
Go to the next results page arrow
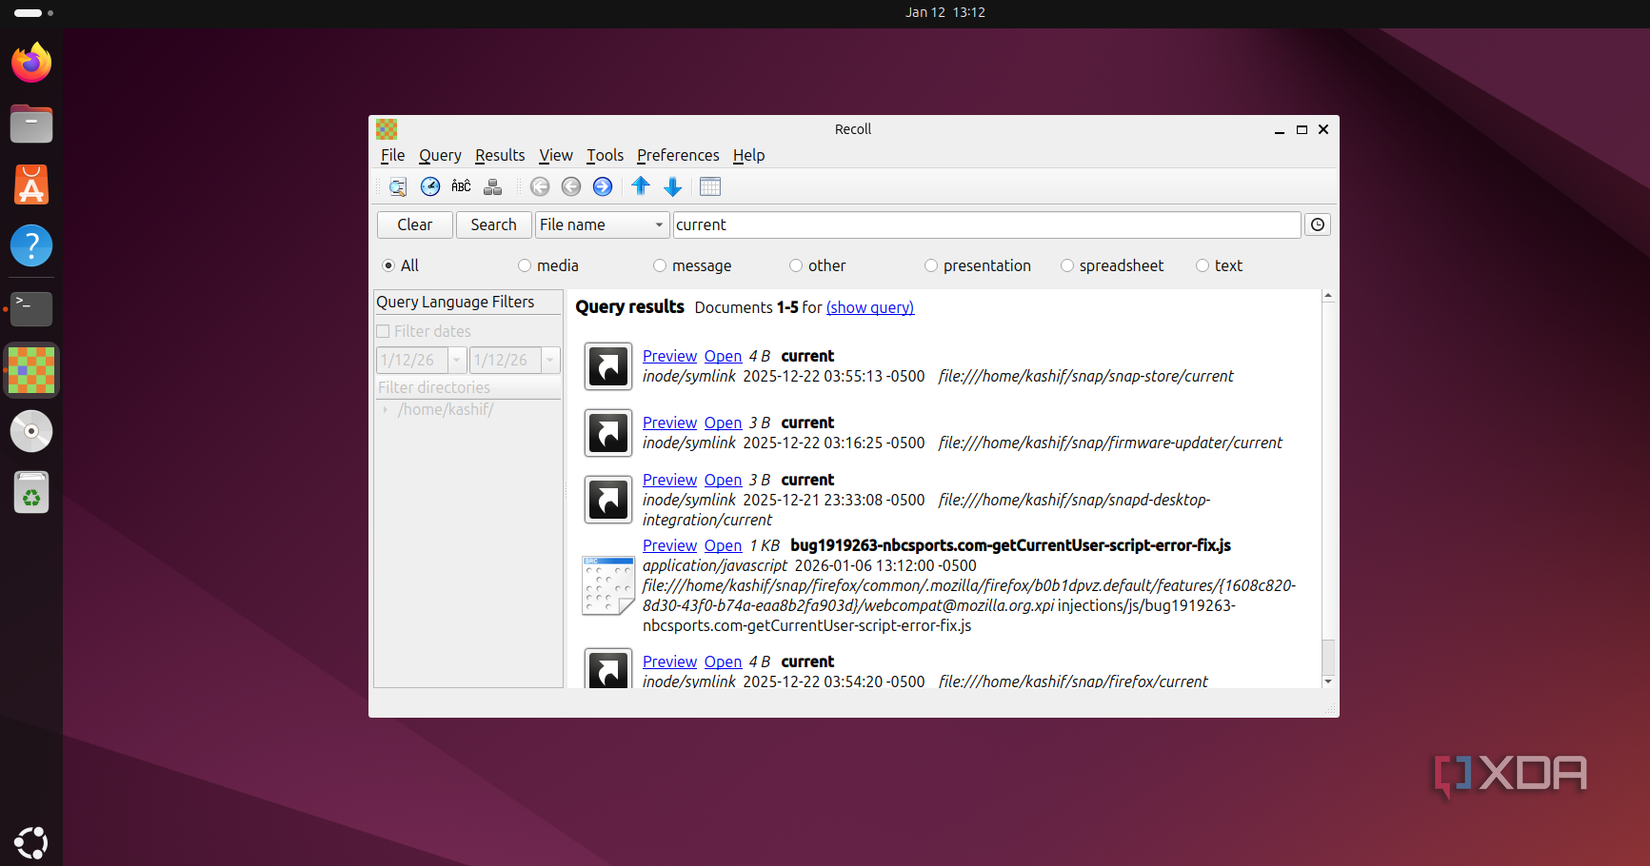tap(602, 187)
